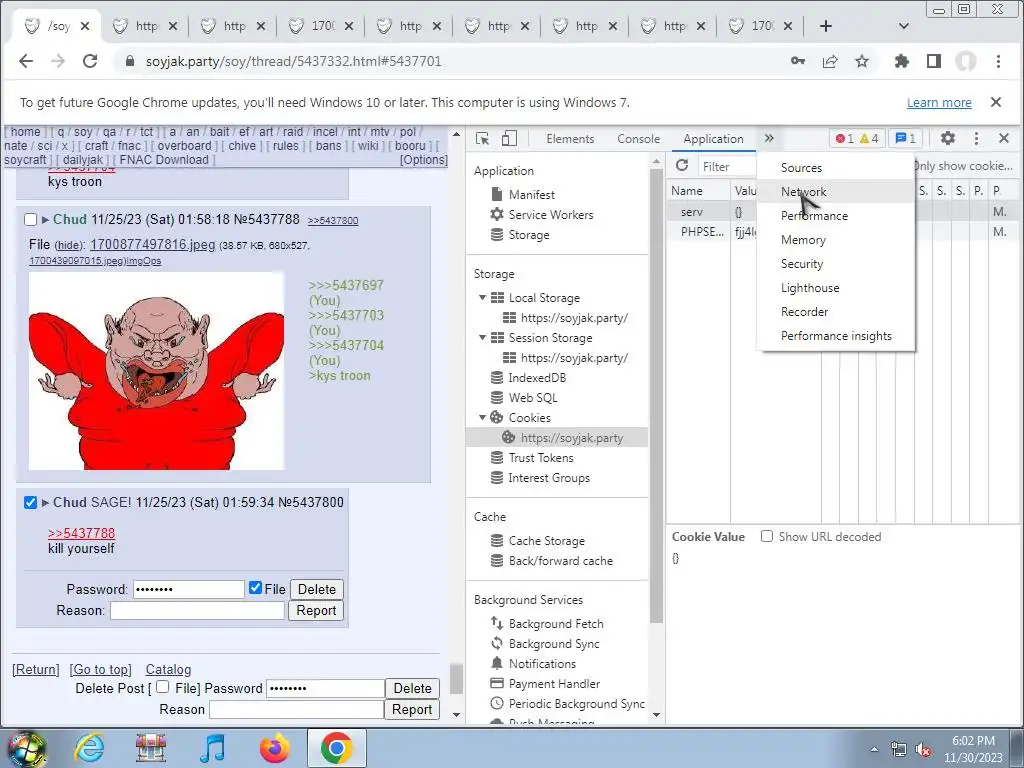Uncheck the File checkbox beside the post Password field

255,588
